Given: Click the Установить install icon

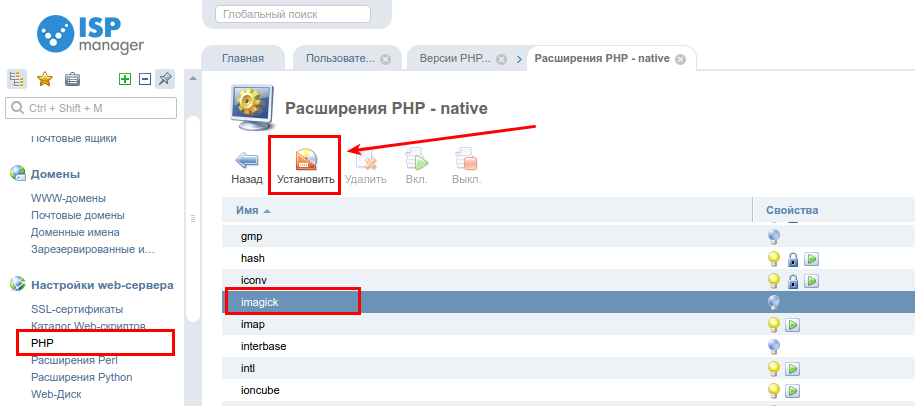Looking at the screenshot, I should pyautogui.click(x=306, y=159).
